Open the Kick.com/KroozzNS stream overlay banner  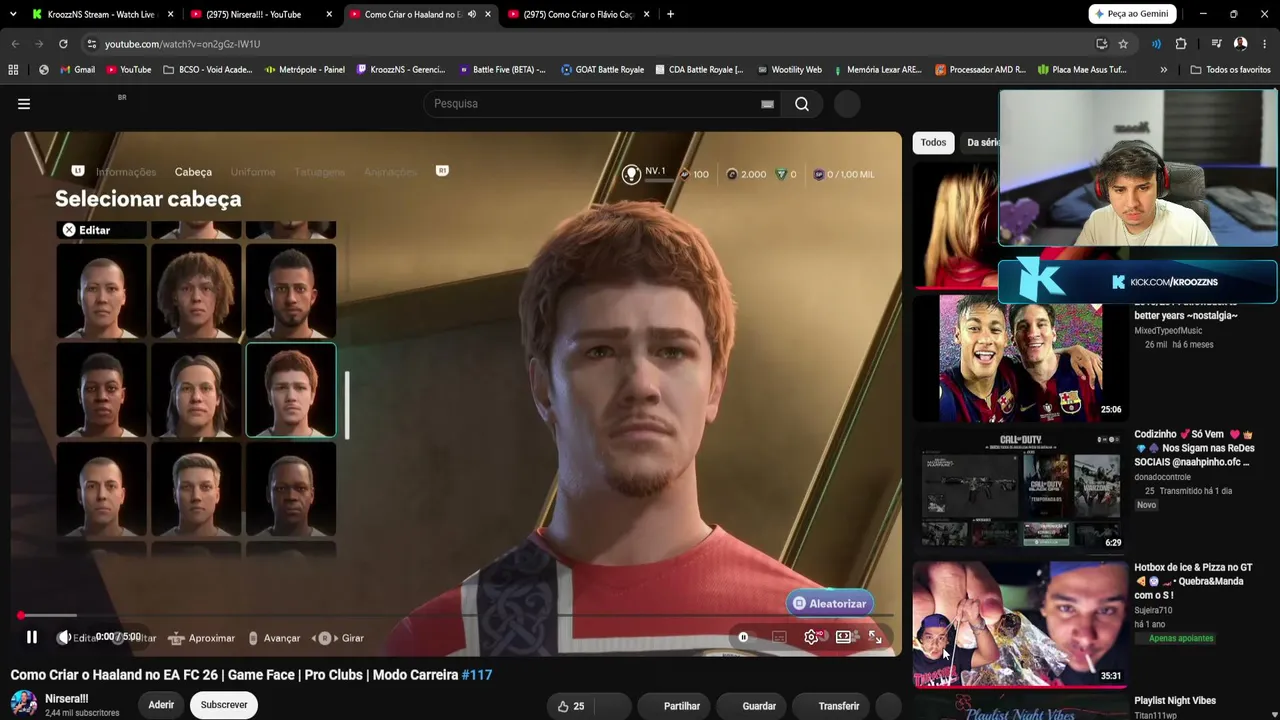(1138, 282)
